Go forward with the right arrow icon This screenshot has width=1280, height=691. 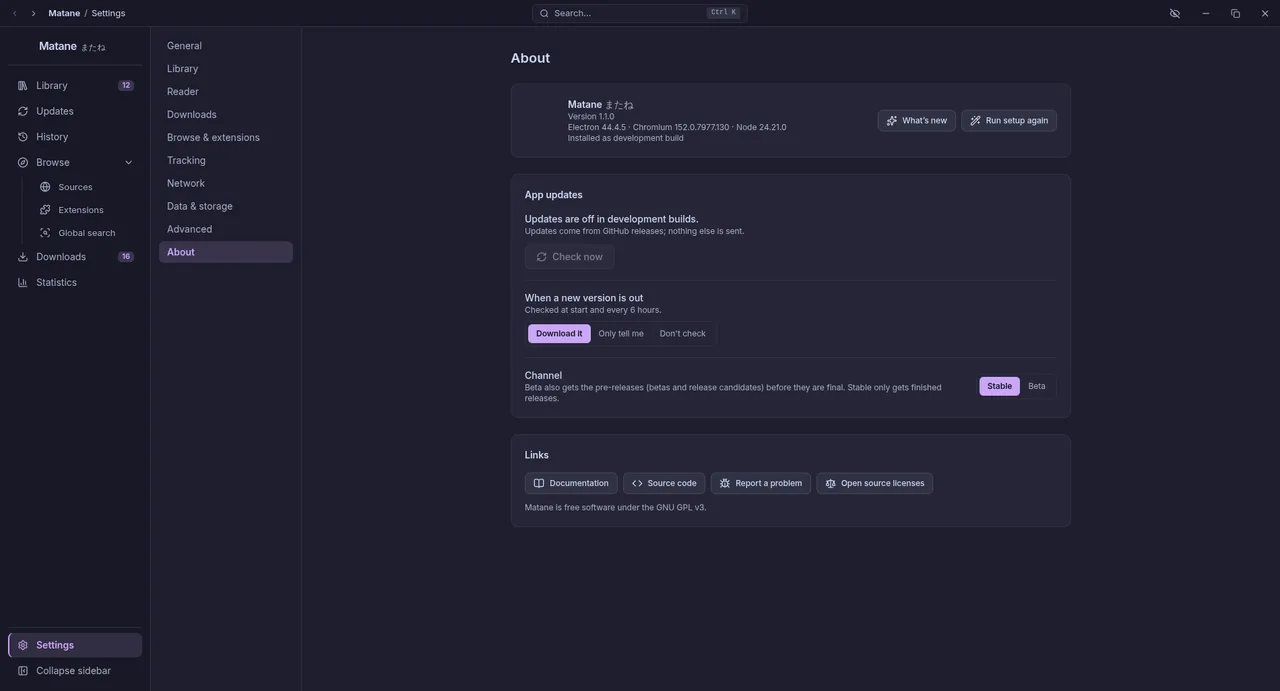click(33, 13)
